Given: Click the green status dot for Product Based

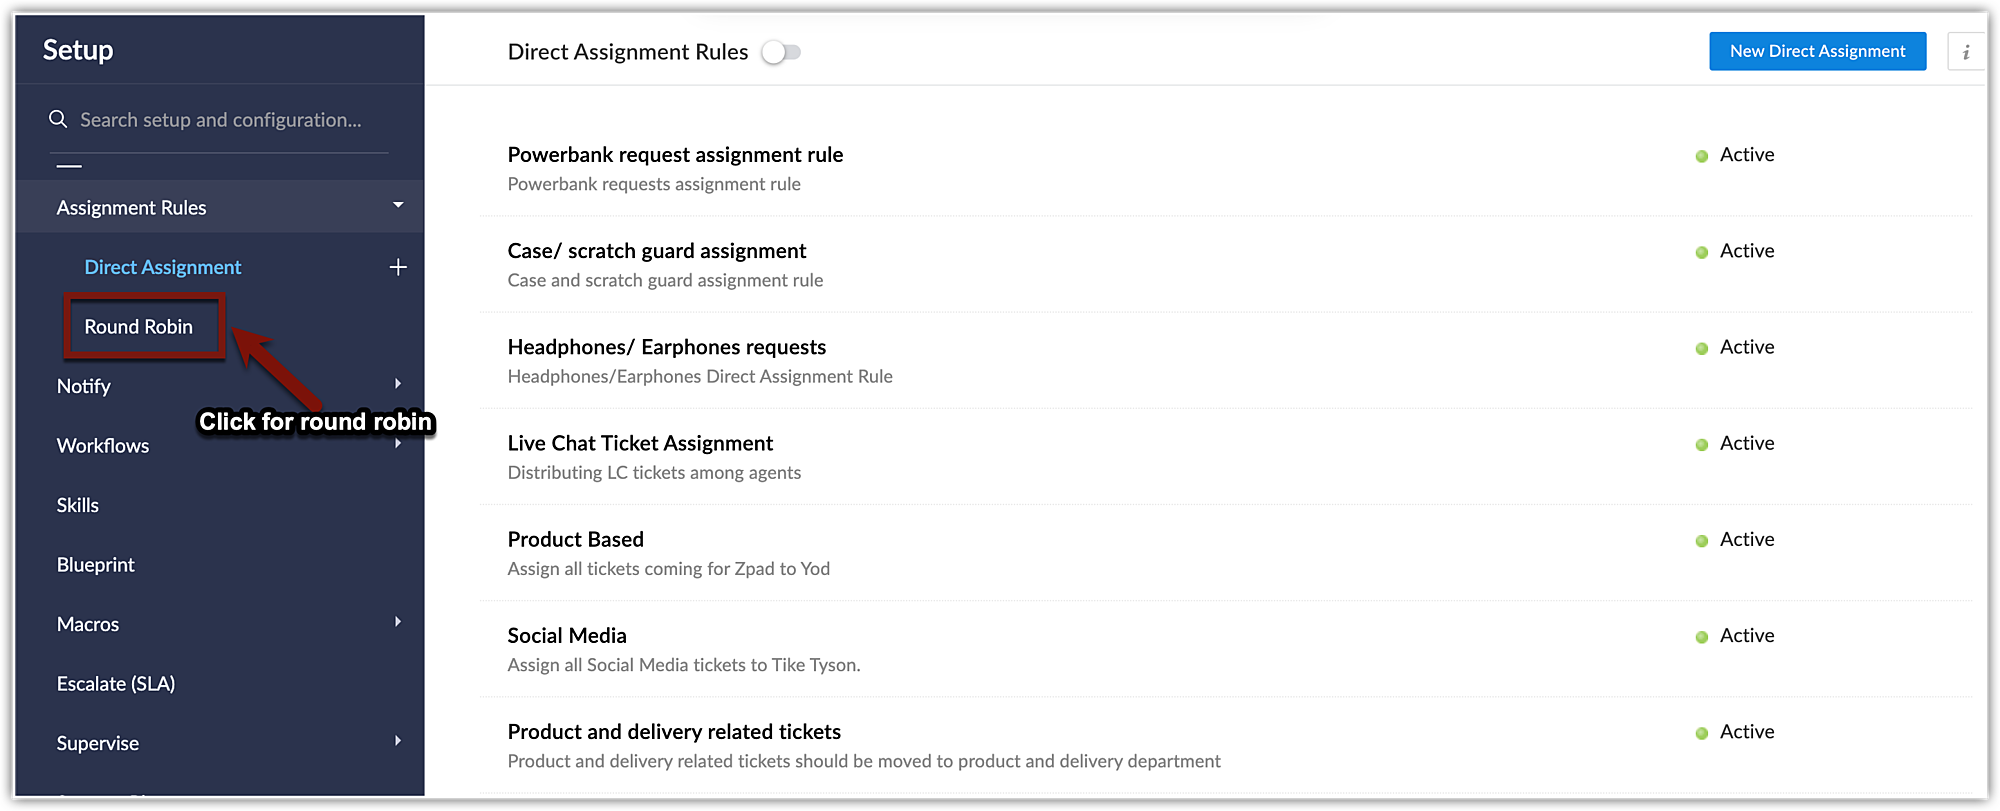Looking at the screenshot, I should tap(1701, 541).
